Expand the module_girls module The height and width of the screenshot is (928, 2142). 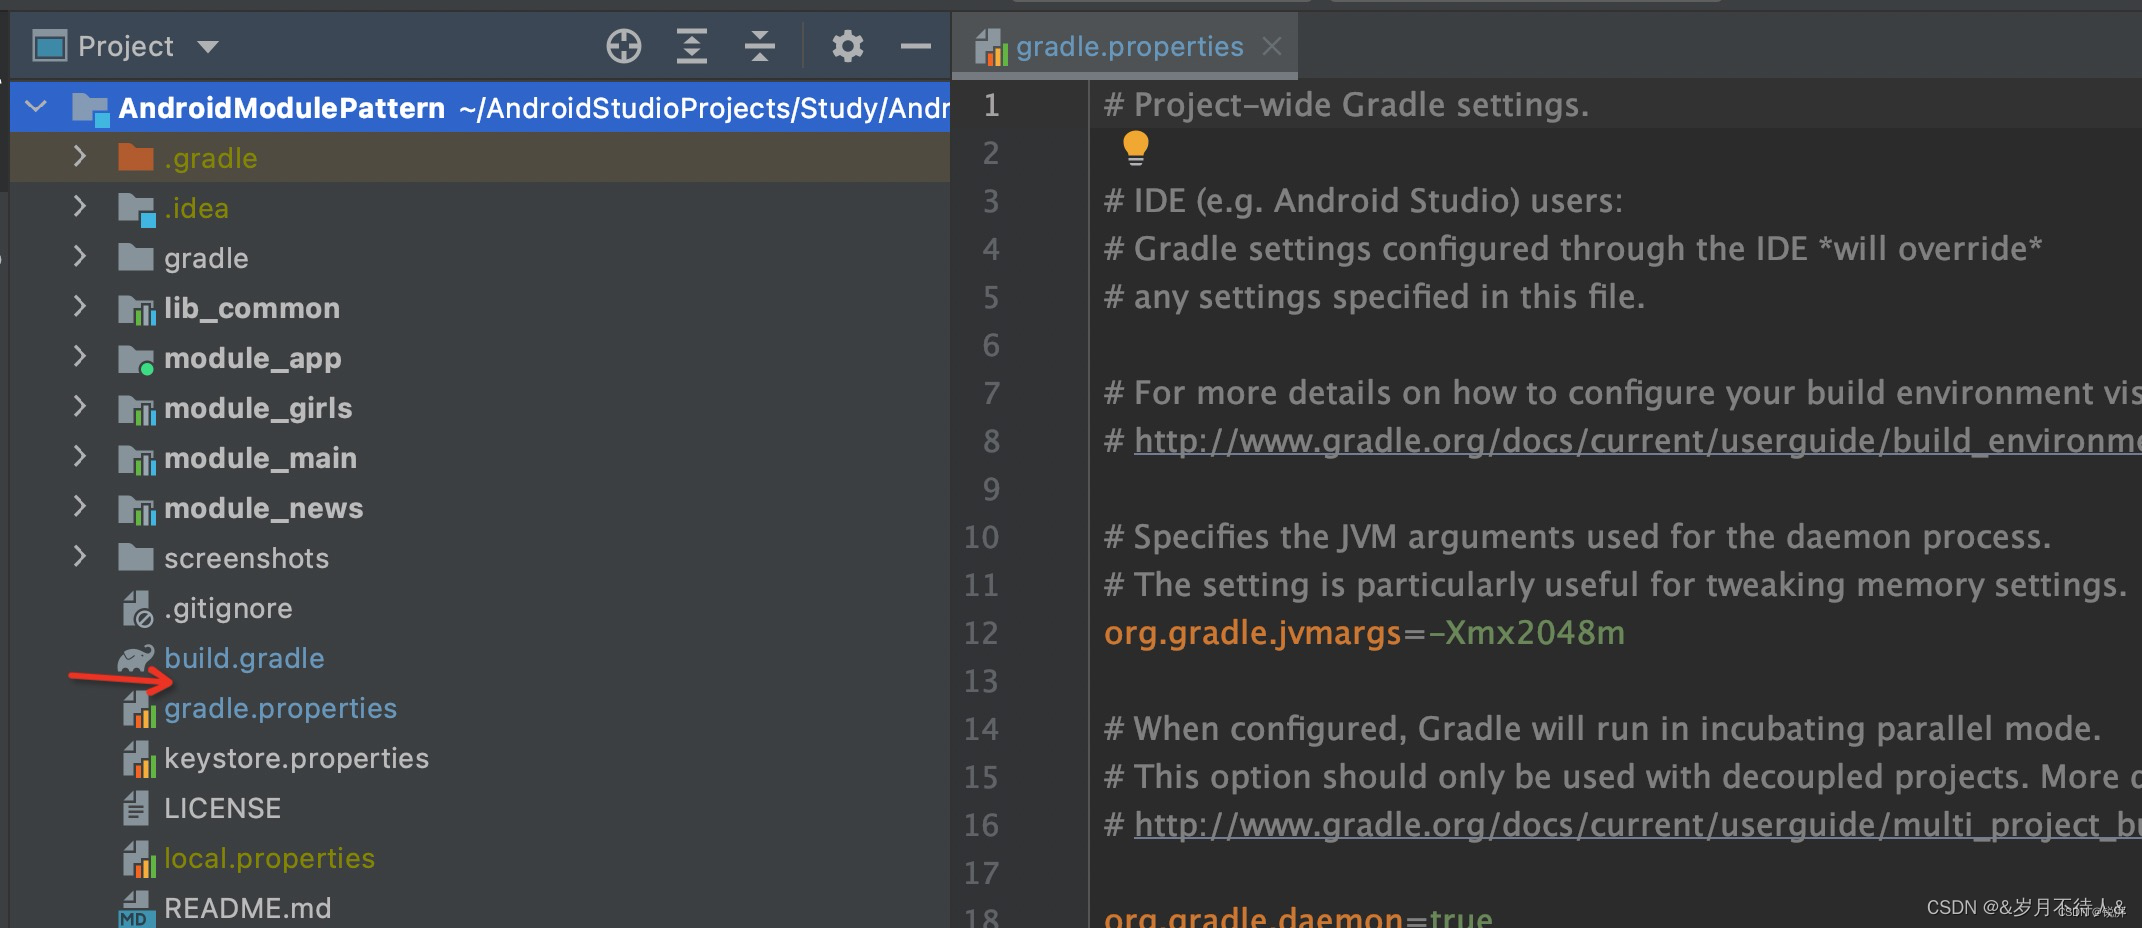(x=80, y=407)
